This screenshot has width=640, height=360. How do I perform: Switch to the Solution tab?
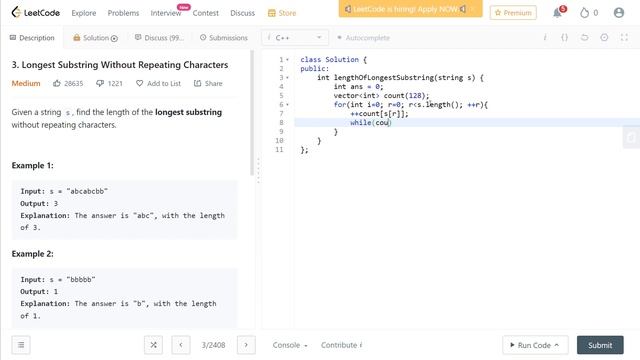click(96, 38)
